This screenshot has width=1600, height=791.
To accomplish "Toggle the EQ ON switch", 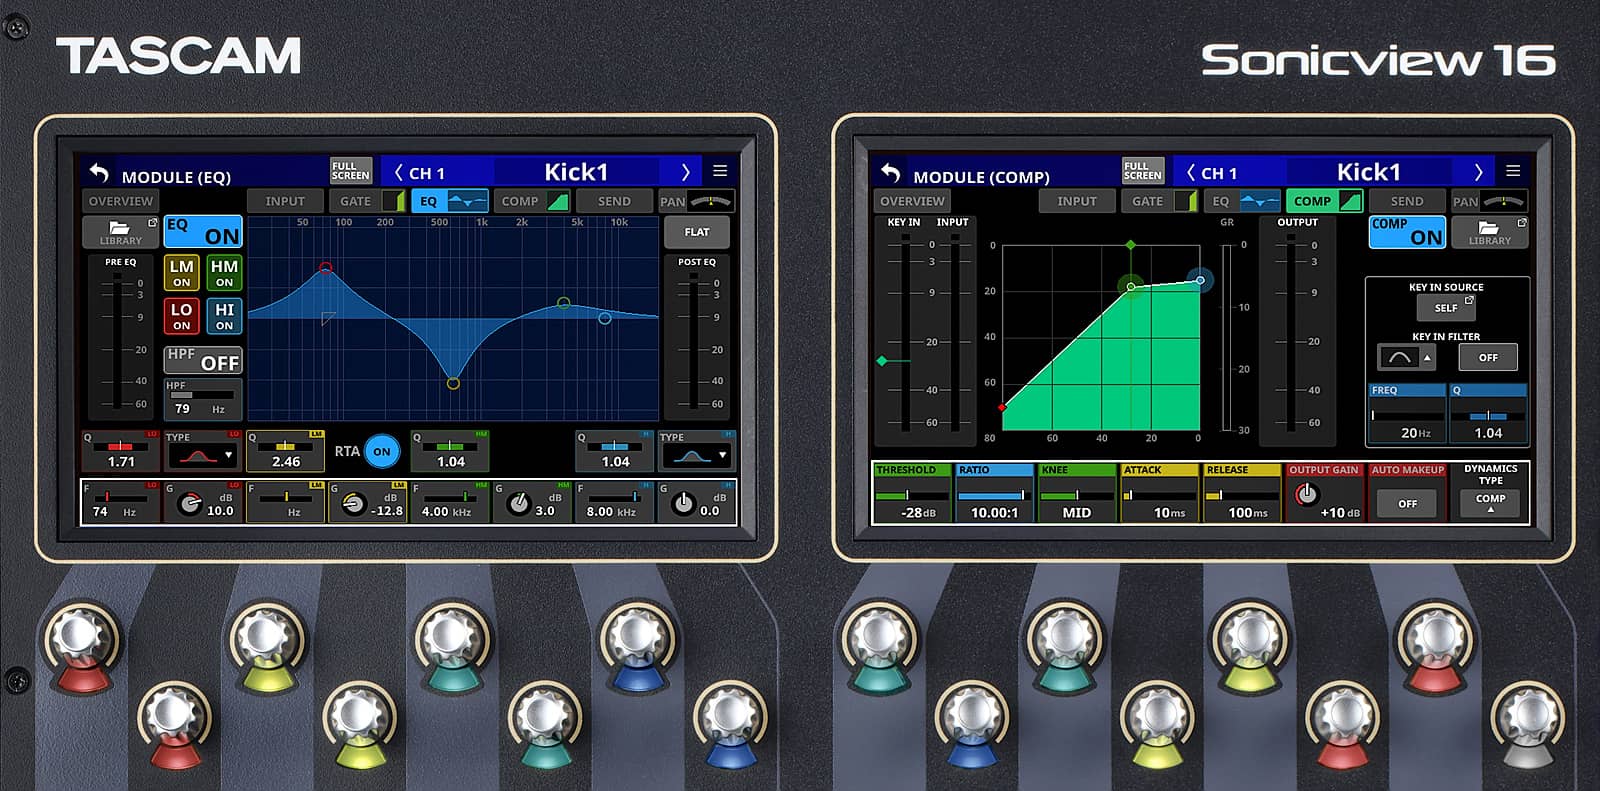I will pyautogui.click(x=203, y=231).
